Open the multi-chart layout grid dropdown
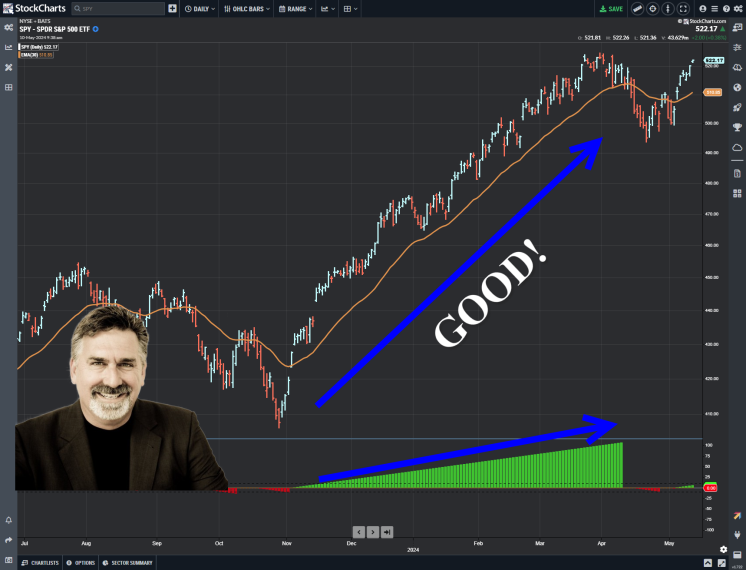Image resolution: width=746 pixels, height=570 pixels. pos(350,9)
